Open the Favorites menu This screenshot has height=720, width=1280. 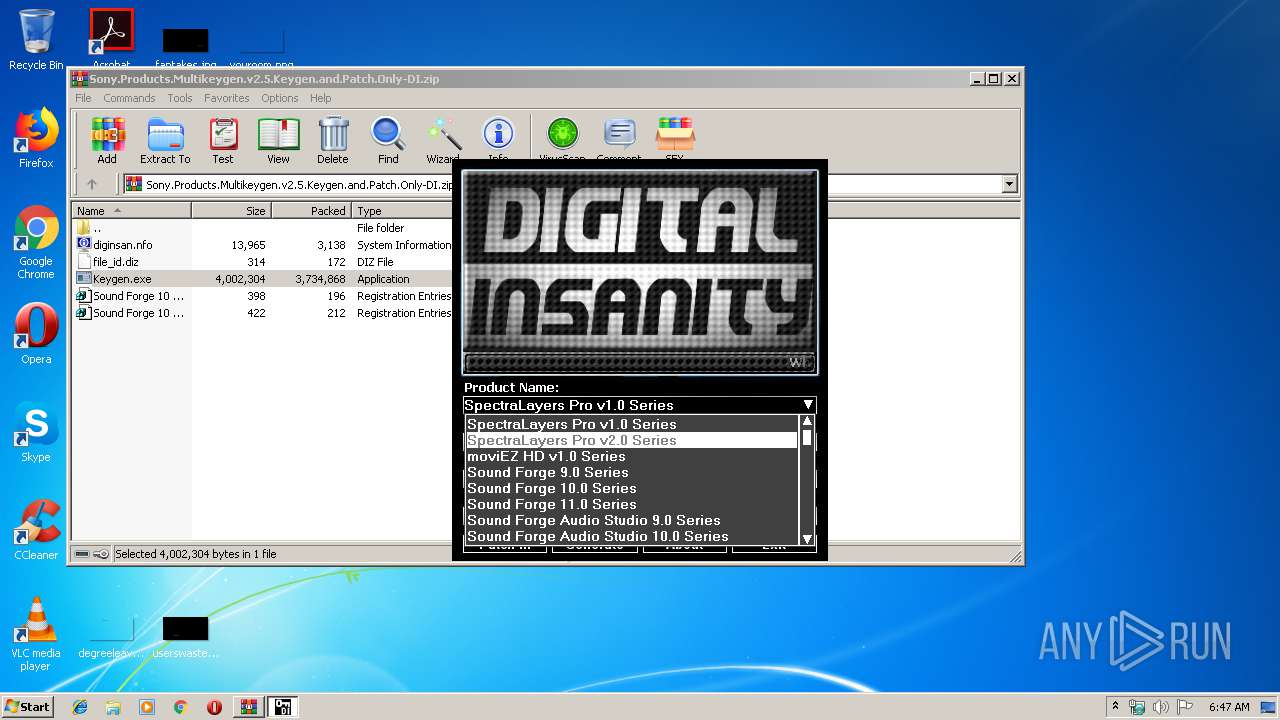227,98
